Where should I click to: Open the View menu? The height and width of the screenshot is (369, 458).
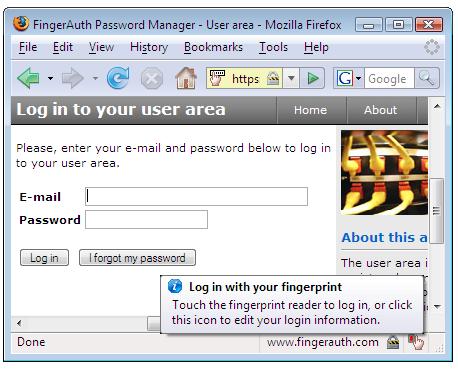[x=101, y=47]
